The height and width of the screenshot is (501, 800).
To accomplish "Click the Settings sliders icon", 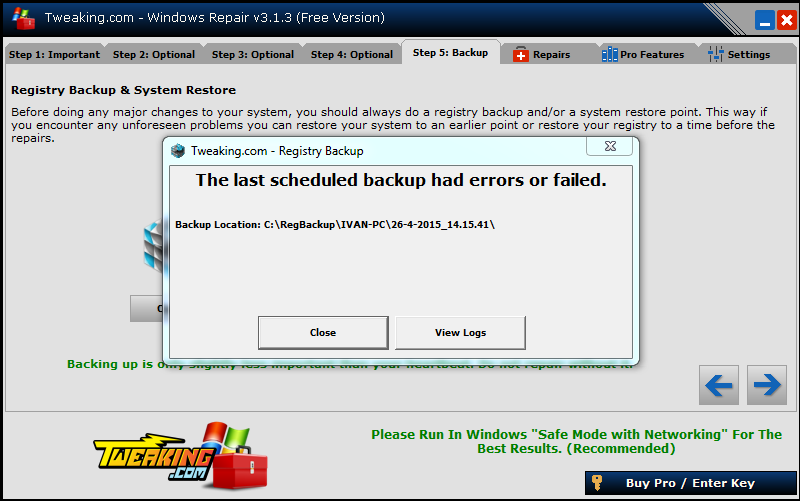I will click(715, 54).
